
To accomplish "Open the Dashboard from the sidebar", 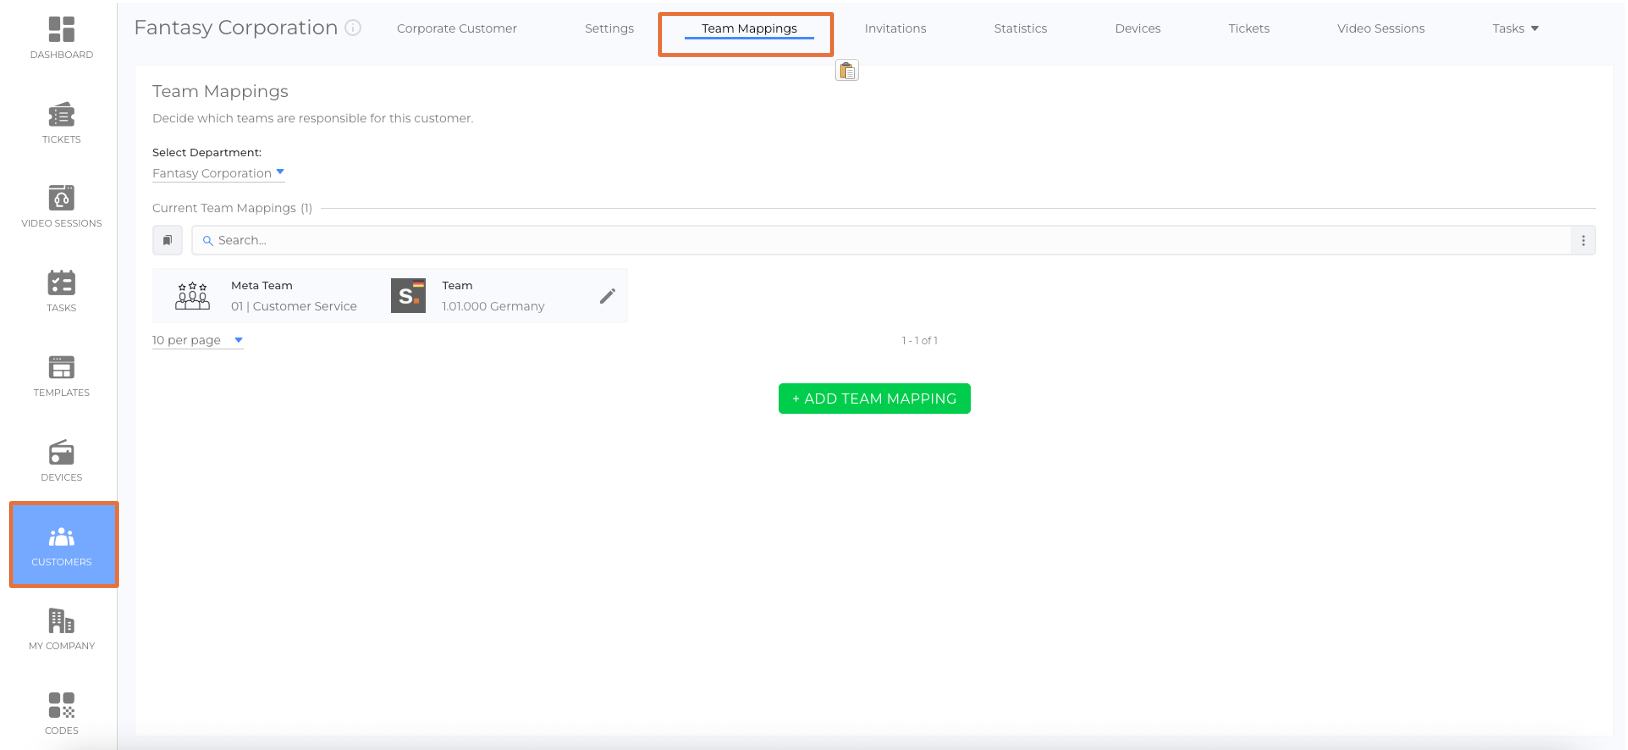I will (x=61, y=38).
